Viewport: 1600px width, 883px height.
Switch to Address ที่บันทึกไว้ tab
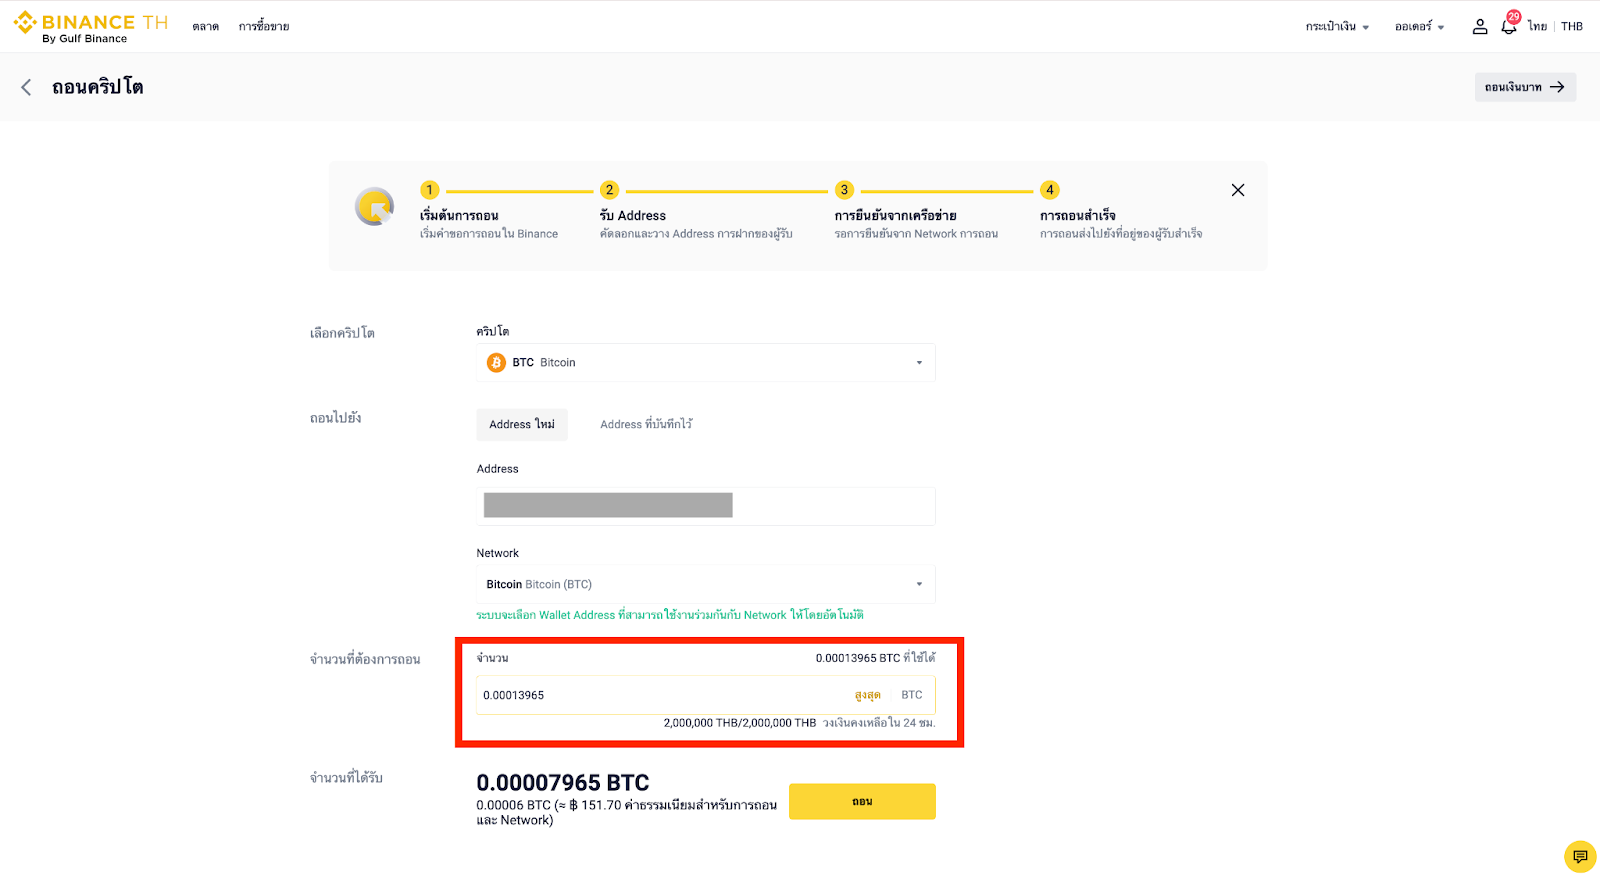click(646, 425)
